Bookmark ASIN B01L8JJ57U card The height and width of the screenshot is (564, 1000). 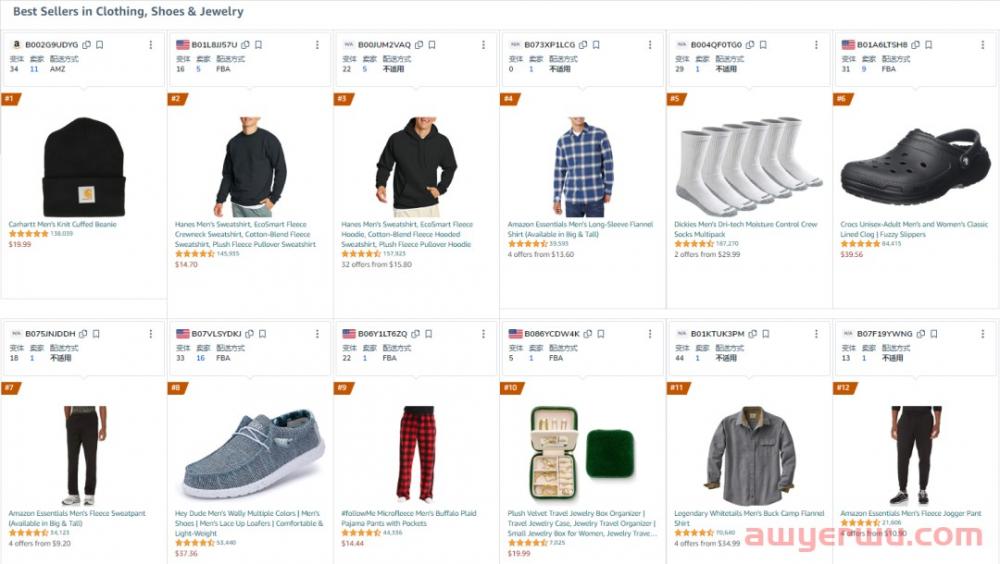click(x=258, y=45)
